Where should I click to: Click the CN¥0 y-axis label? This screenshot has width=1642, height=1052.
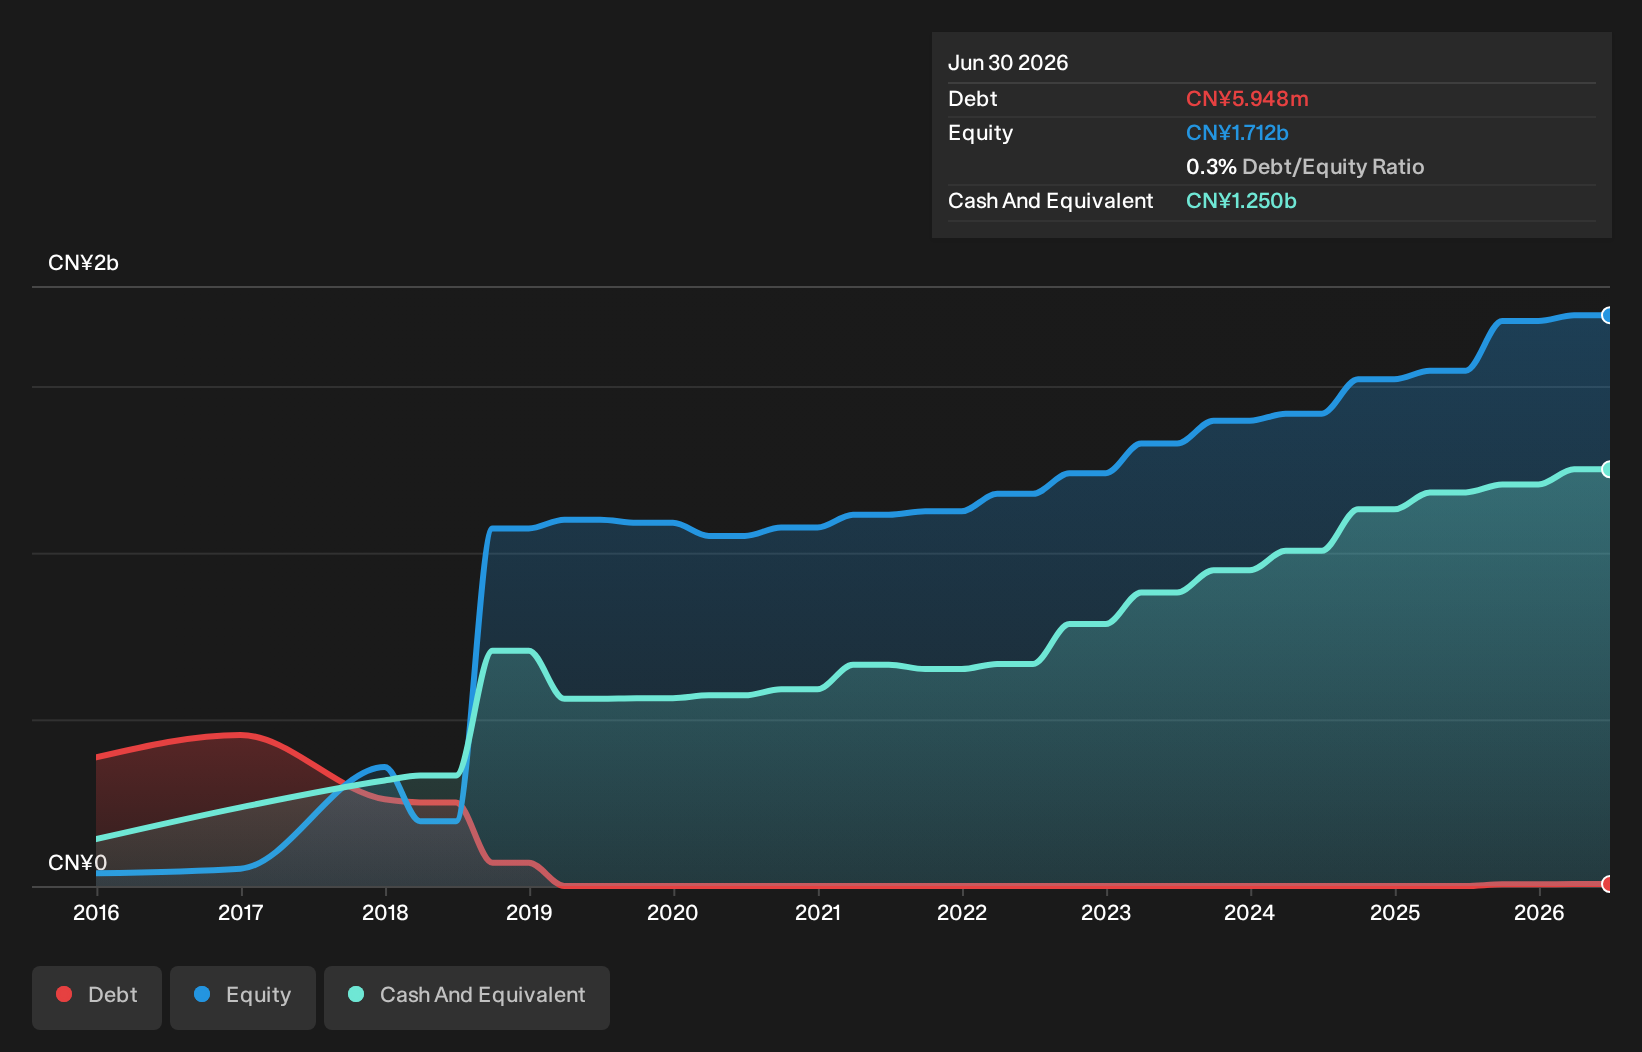(x=77, y=863)
